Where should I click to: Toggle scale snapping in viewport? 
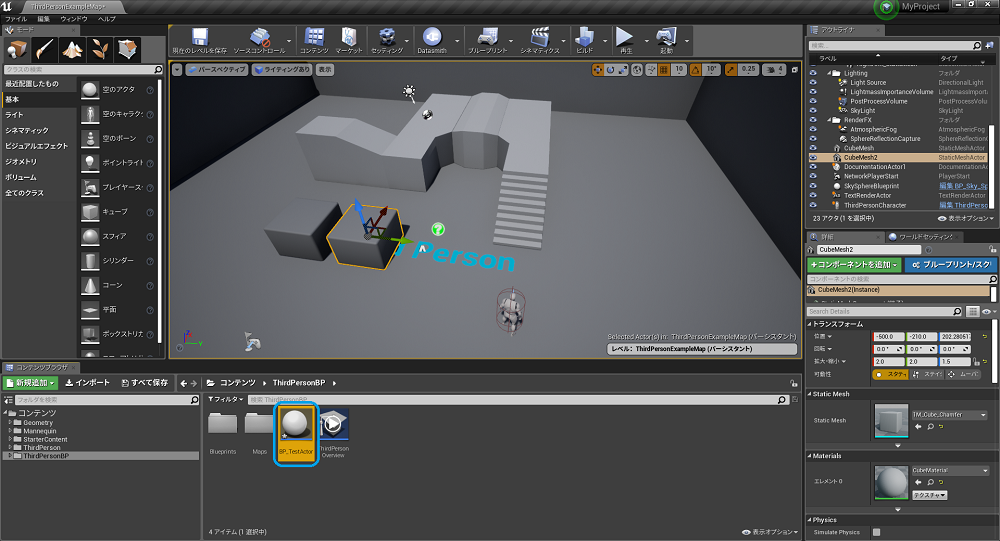coord(730,70)
